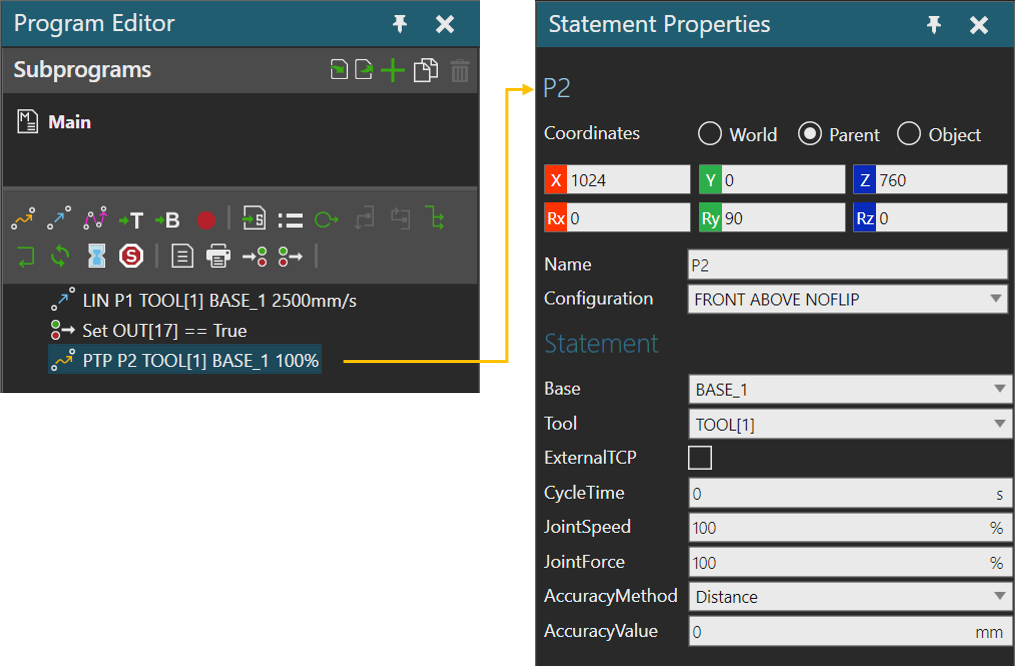Open the AccuracyMethod dropdown
The width and height of the screenshot is (1015, 666).
pyautogui.click(x=850, y=597)
